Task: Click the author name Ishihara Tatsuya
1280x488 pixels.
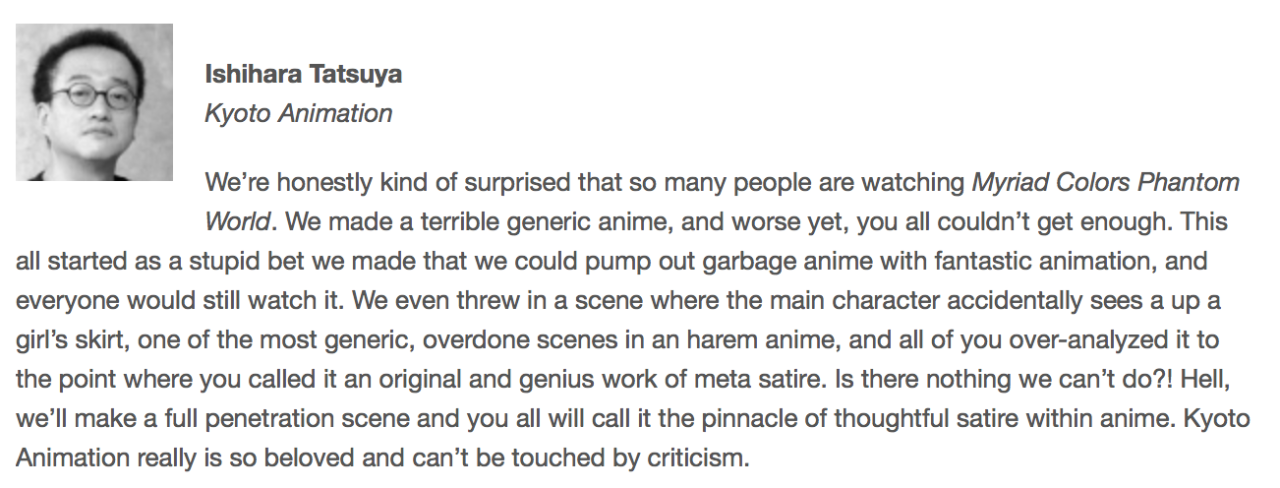Action: click(x=303, y=74)
